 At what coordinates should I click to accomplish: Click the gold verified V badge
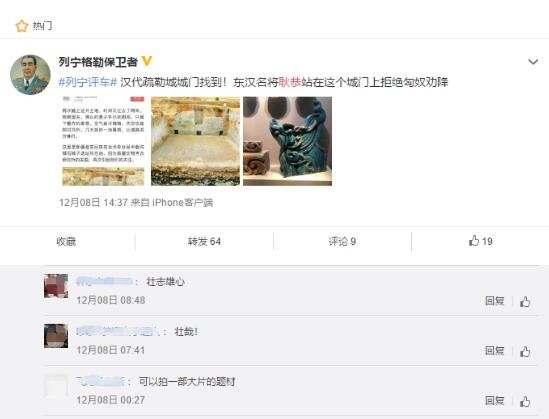(x=146, y=61)
